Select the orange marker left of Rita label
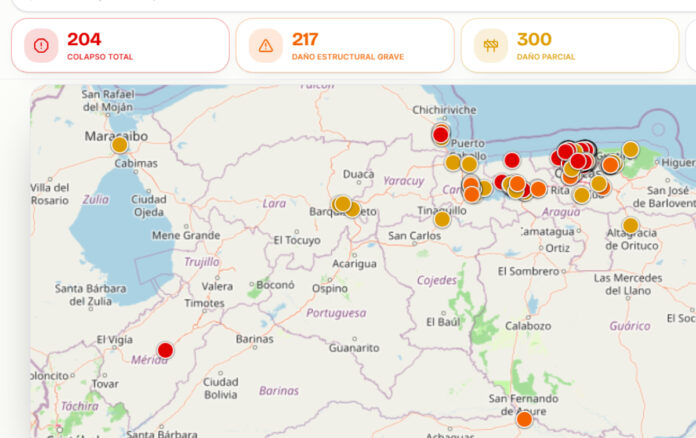Image resolution: width=696 pixels, height=438 pixels. (x=538, y=189)
